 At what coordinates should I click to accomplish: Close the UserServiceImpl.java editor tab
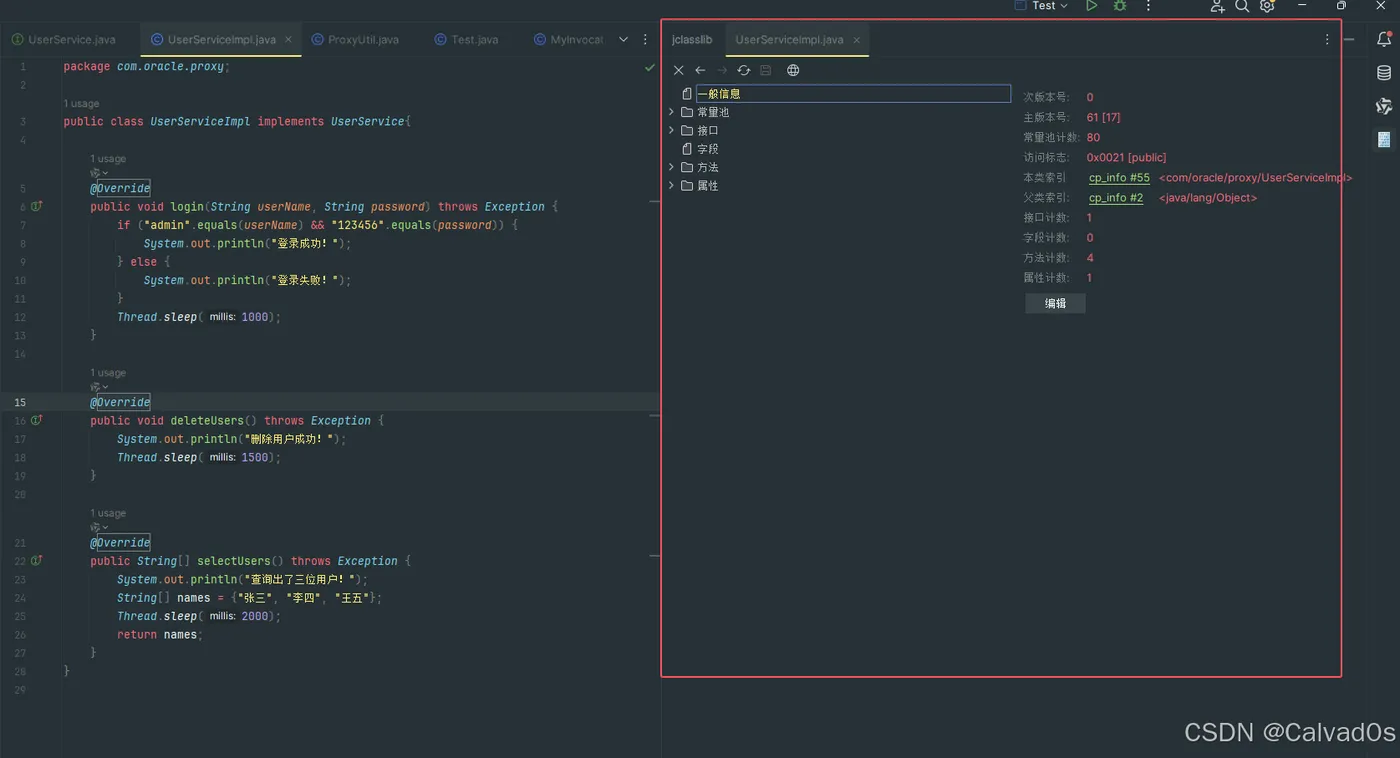288,40
